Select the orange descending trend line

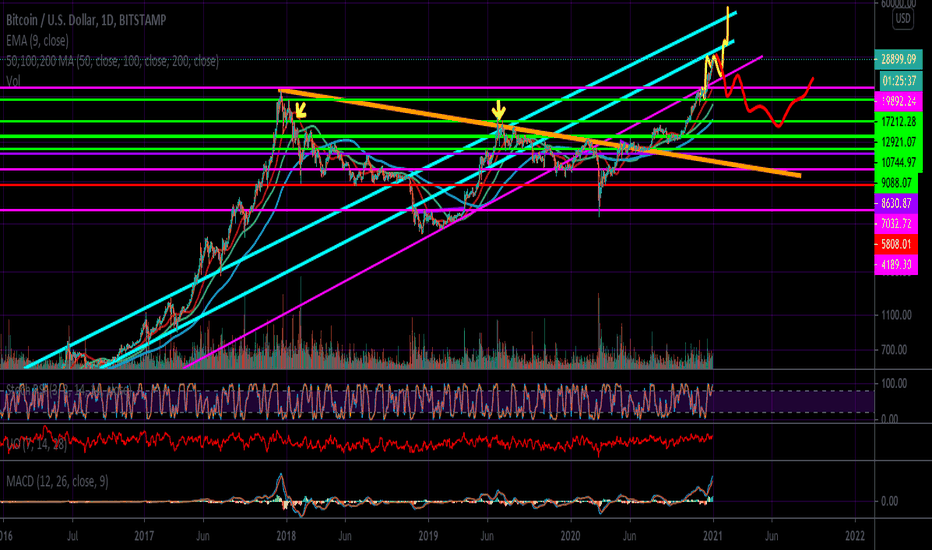pos(540,133)
